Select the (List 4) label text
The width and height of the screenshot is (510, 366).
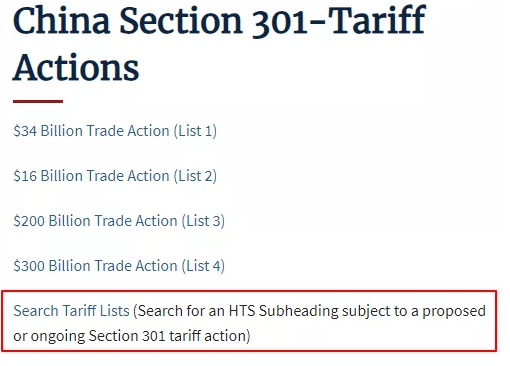click(x=203, y=266)
